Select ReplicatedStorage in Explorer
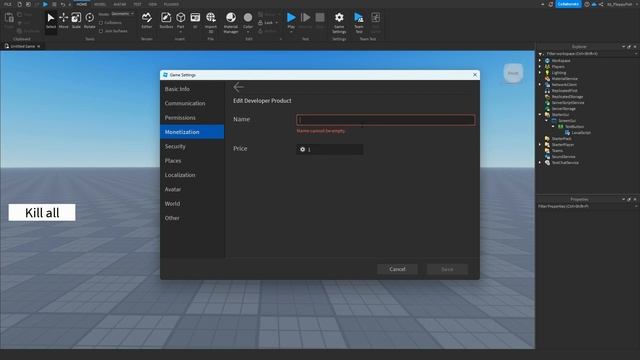 coord(567,97)
